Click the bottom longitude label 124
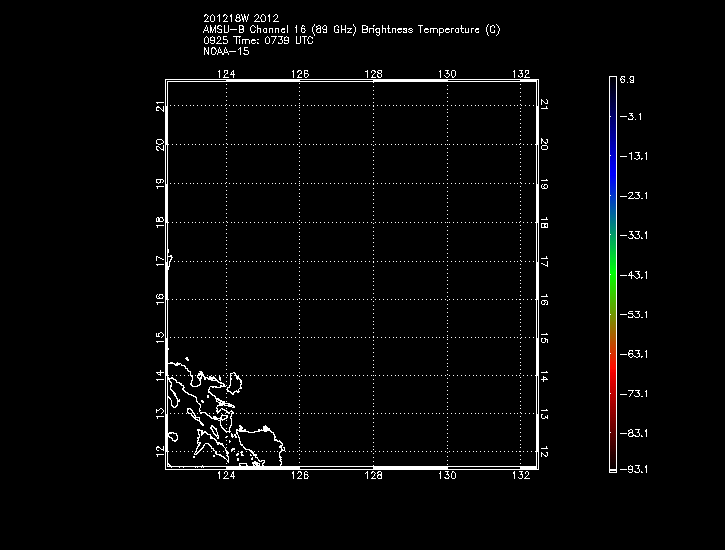725x550 pixels. [x=226, y=475]
